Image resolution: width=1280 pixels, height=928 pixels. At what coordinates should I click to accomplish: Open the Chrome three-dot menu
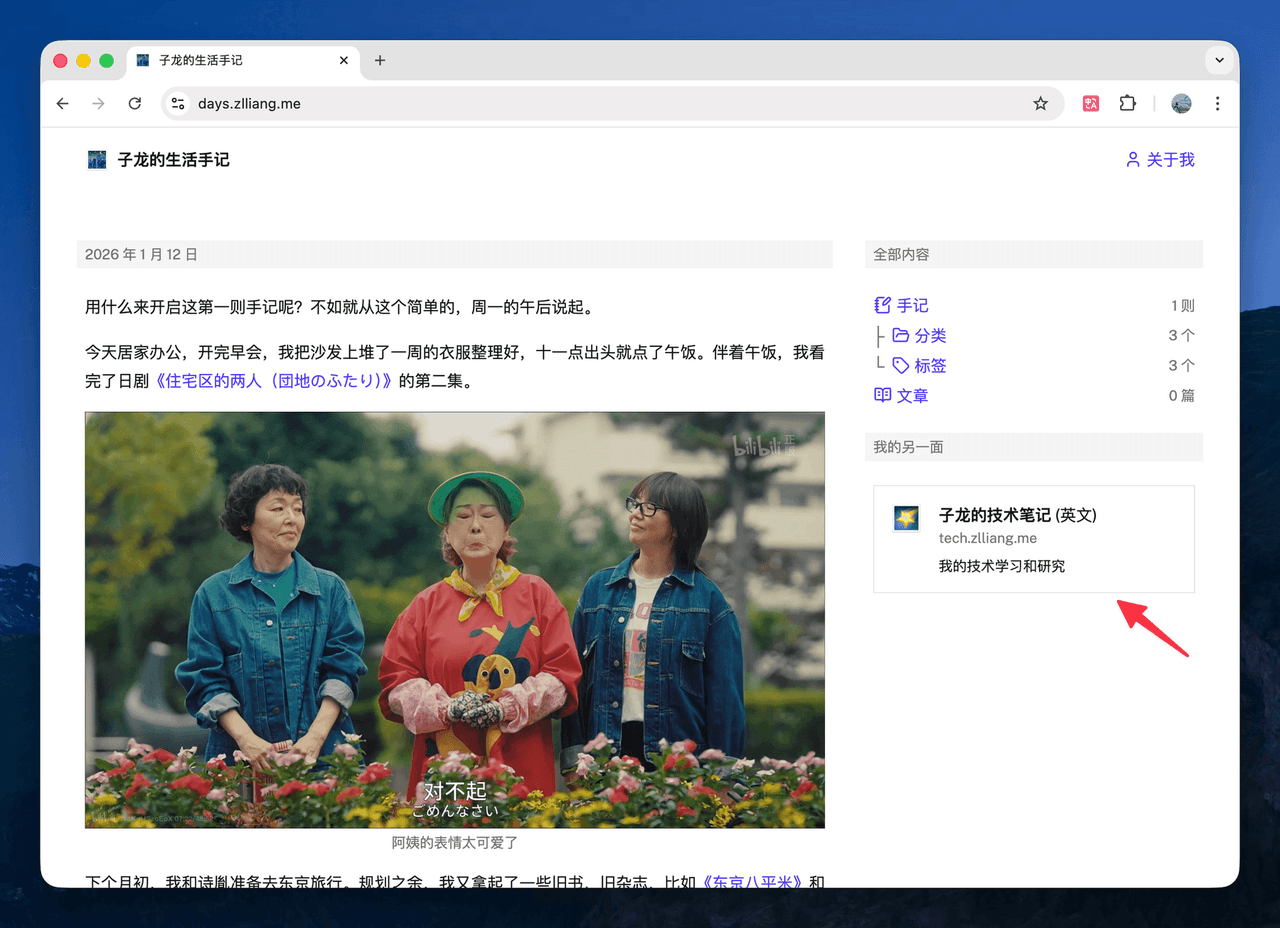(x=1217, y=103)
